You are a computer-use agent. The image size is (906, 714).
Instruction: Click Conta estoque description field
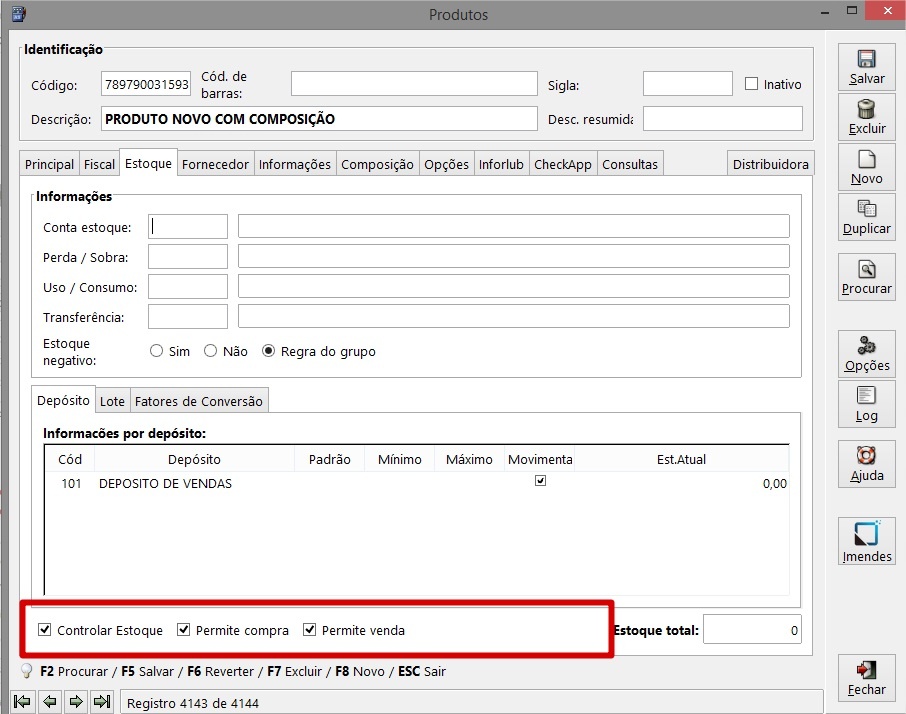514,226
